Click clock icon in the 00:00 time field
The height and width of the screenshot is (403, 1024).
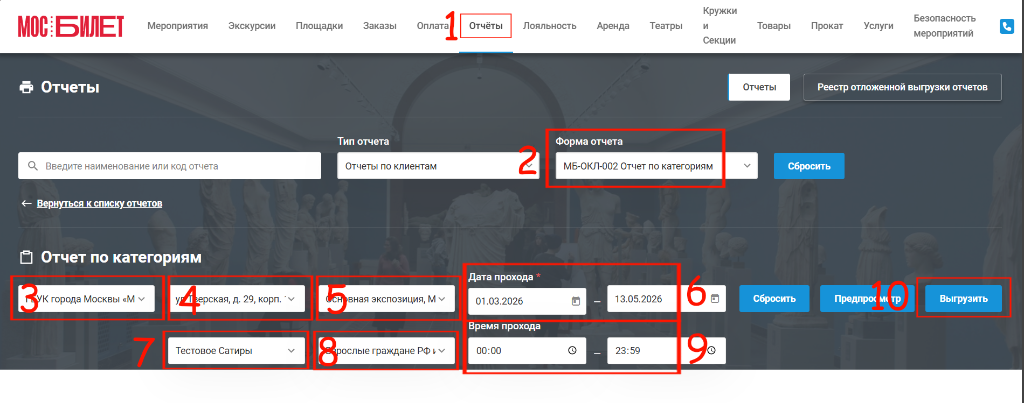click(x=573, y=351)
